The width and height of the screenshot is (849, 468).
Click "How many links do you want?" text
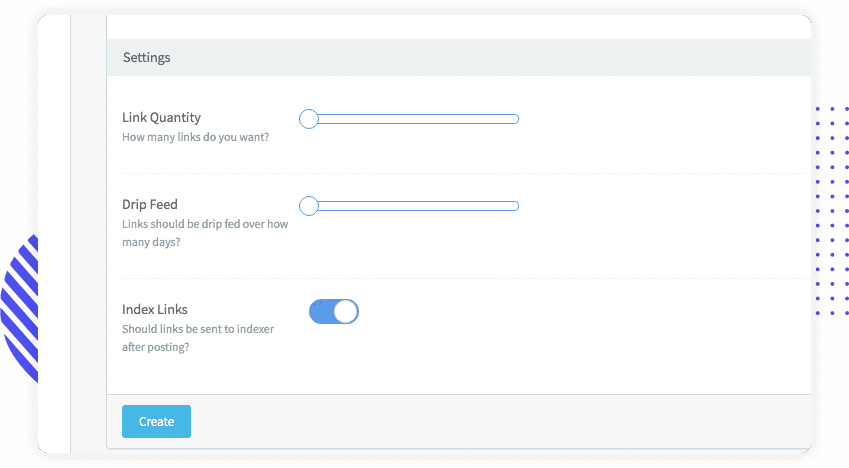[x=195, y=137]
